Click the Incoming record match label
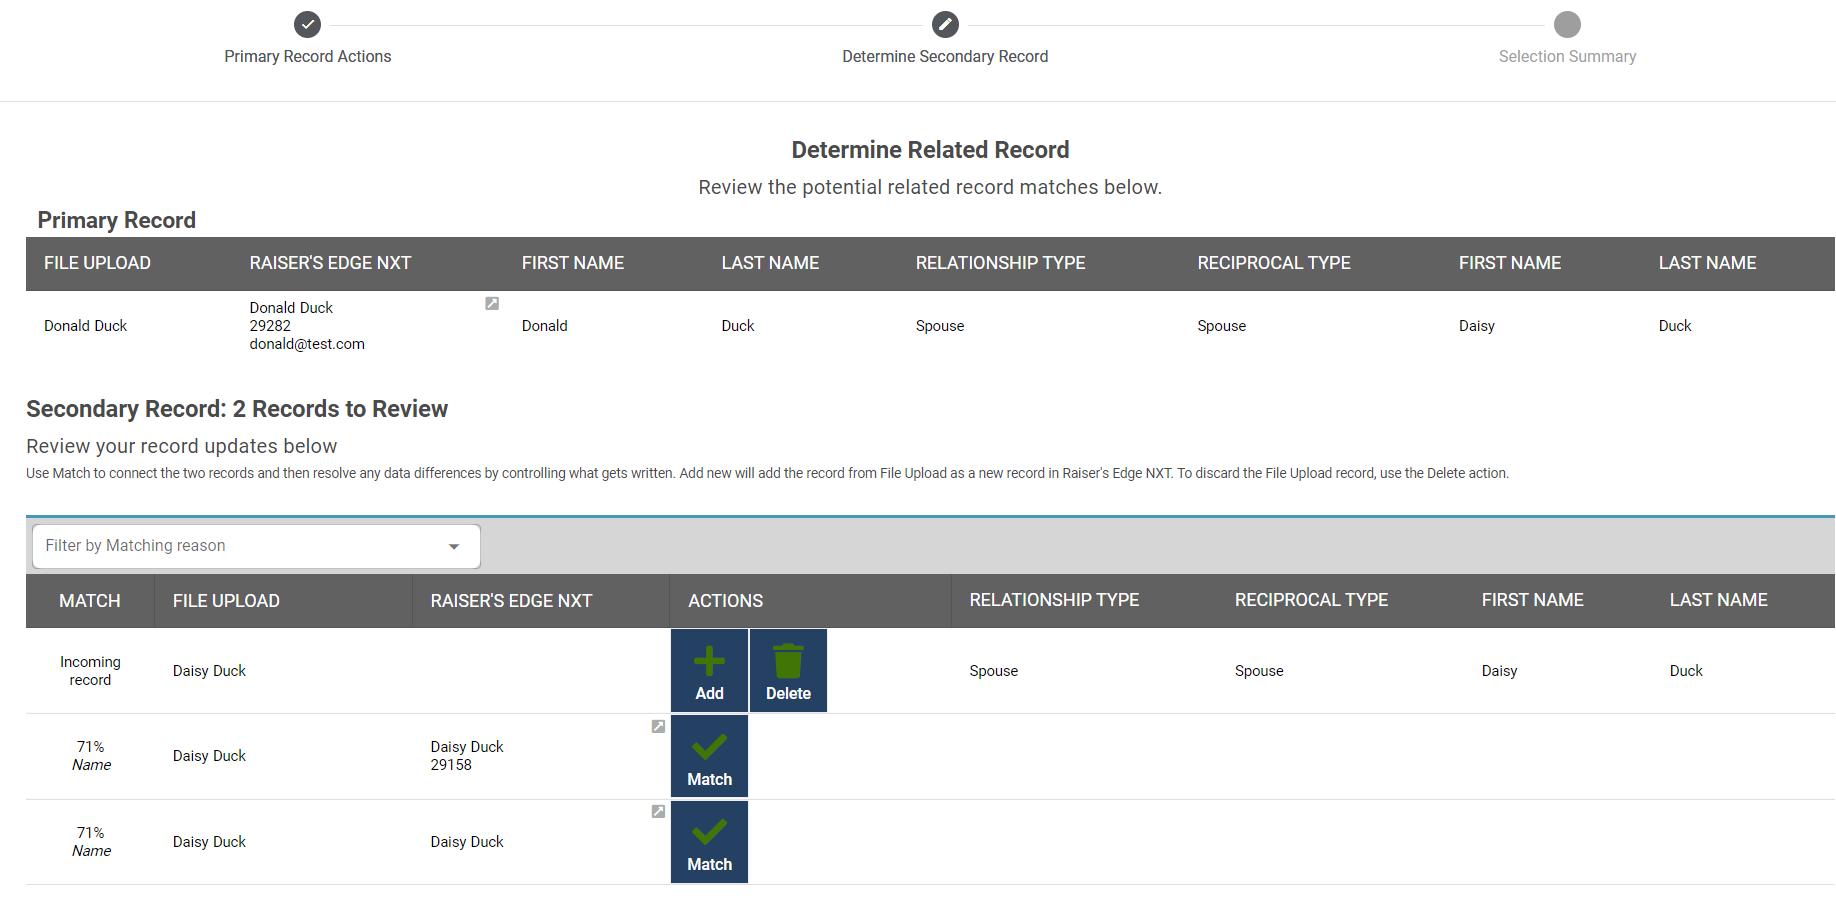Screen dimensions: 1836x898 point(90,671)
